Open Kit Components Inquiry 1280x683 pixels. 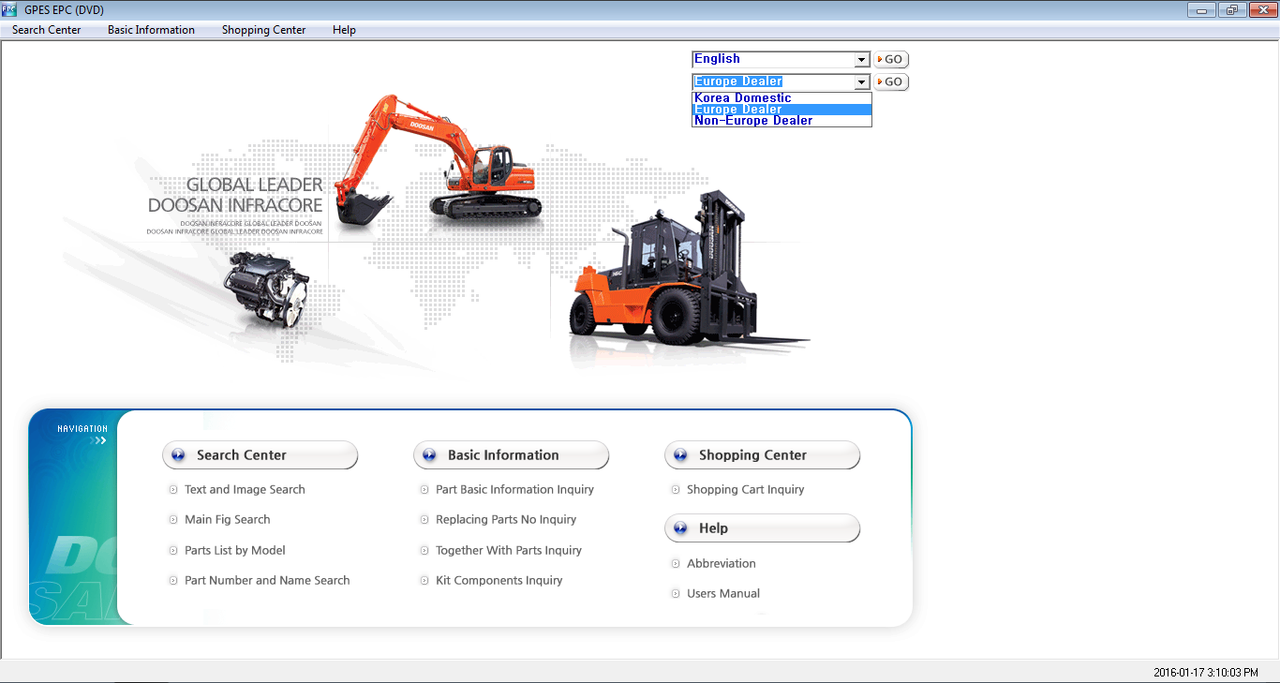[499, 581]
